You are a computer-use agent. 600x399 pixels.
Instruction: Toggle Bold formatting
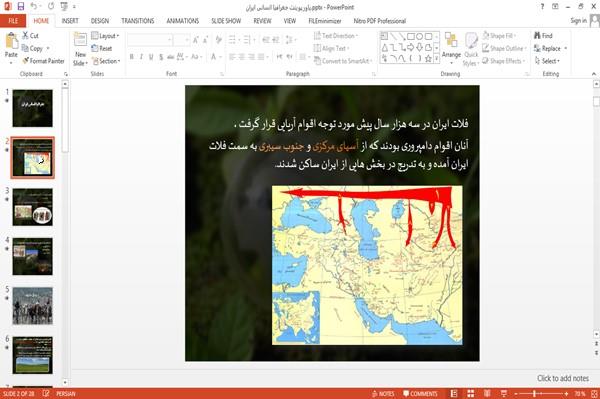[x=132, y=57]
